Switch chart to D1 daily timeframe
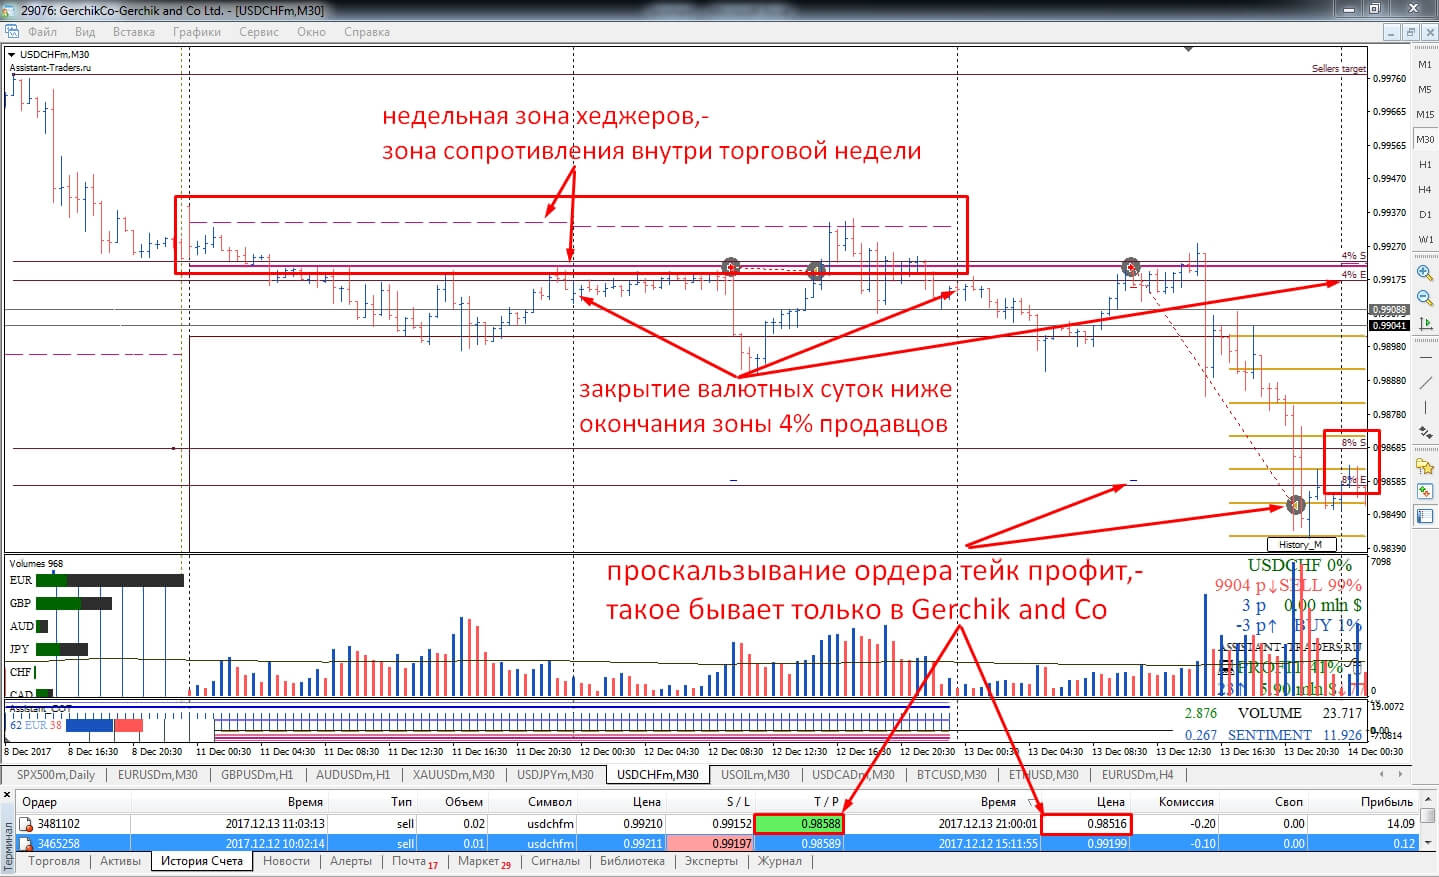The height and width of the screenshot is (877, 1439). pos(1425,214)
